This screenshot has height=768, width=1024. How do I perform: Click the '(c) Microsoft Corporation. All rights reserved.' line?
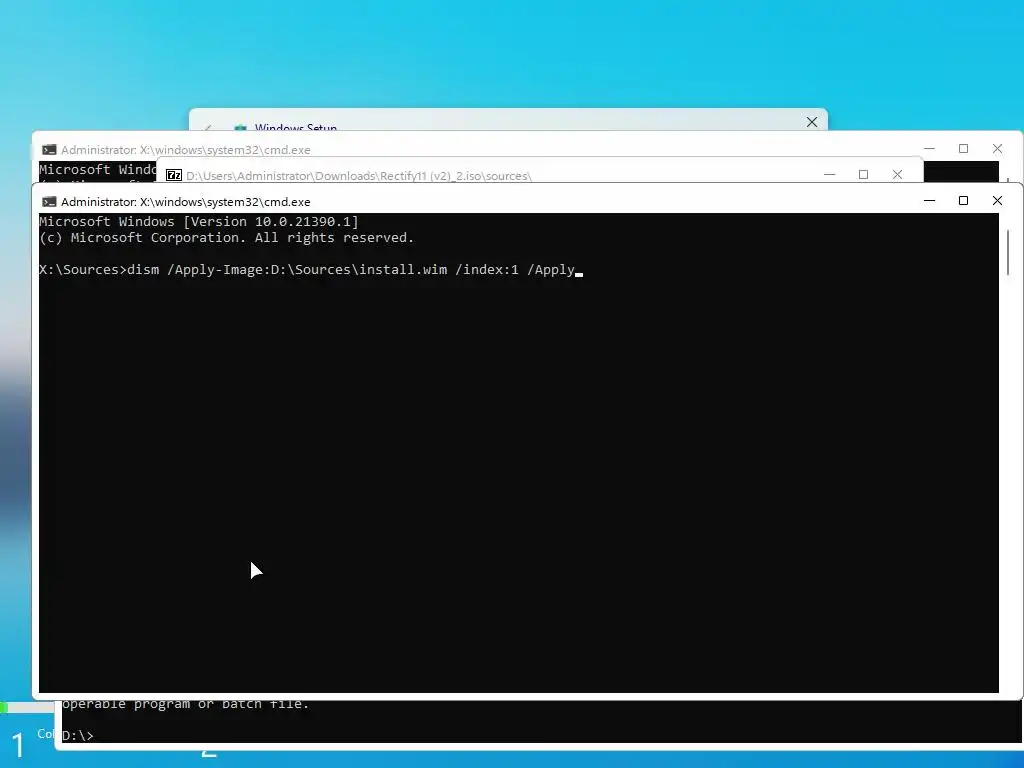227,238
